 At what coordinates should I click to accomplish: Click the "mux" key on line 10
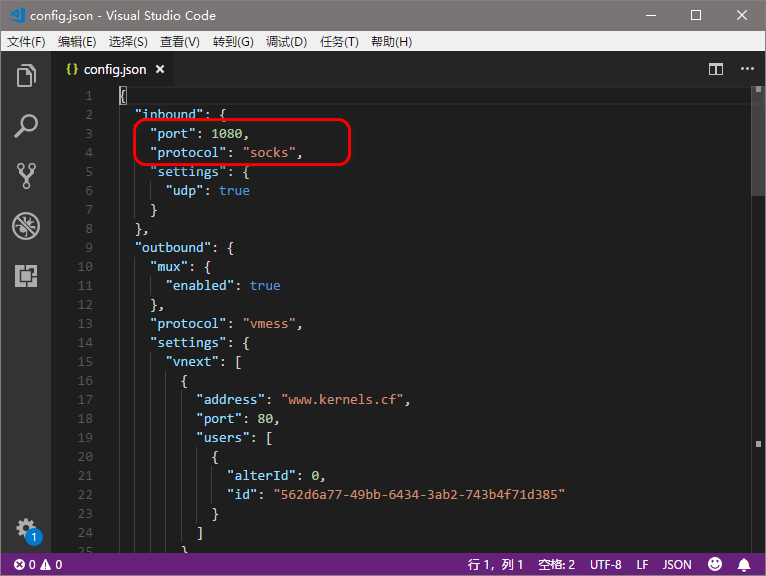coord(169,267)
